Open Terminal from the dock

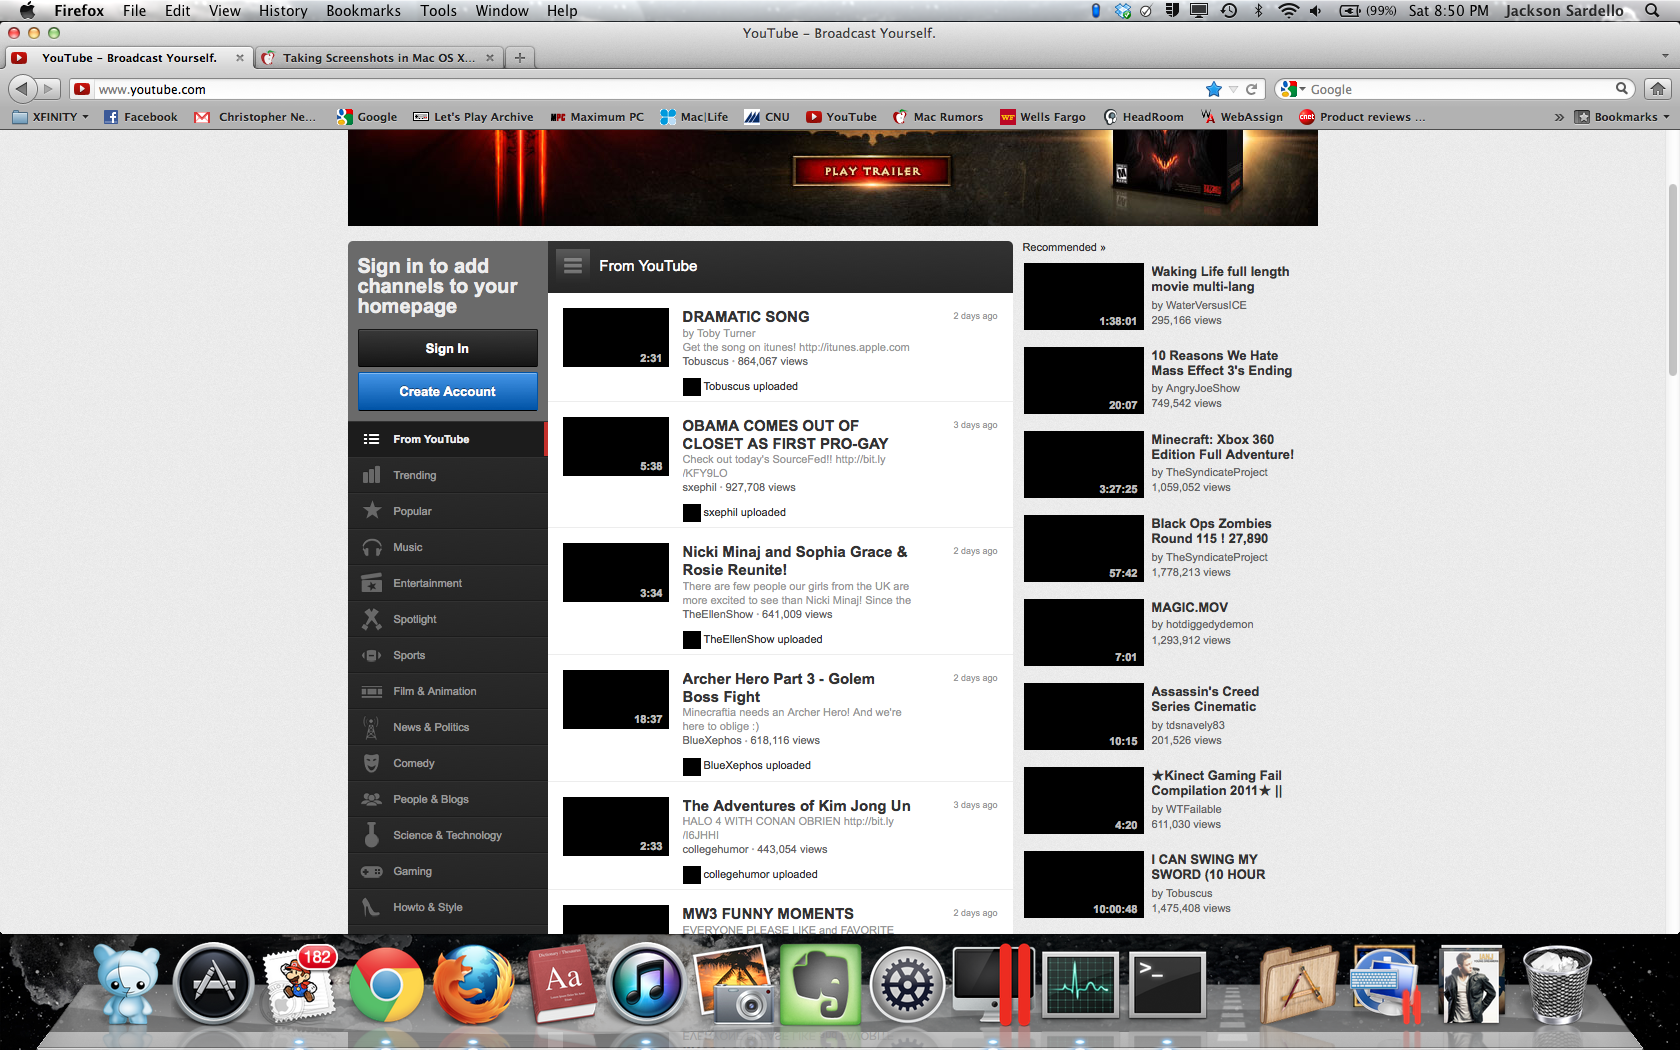tap(1167, 985)
